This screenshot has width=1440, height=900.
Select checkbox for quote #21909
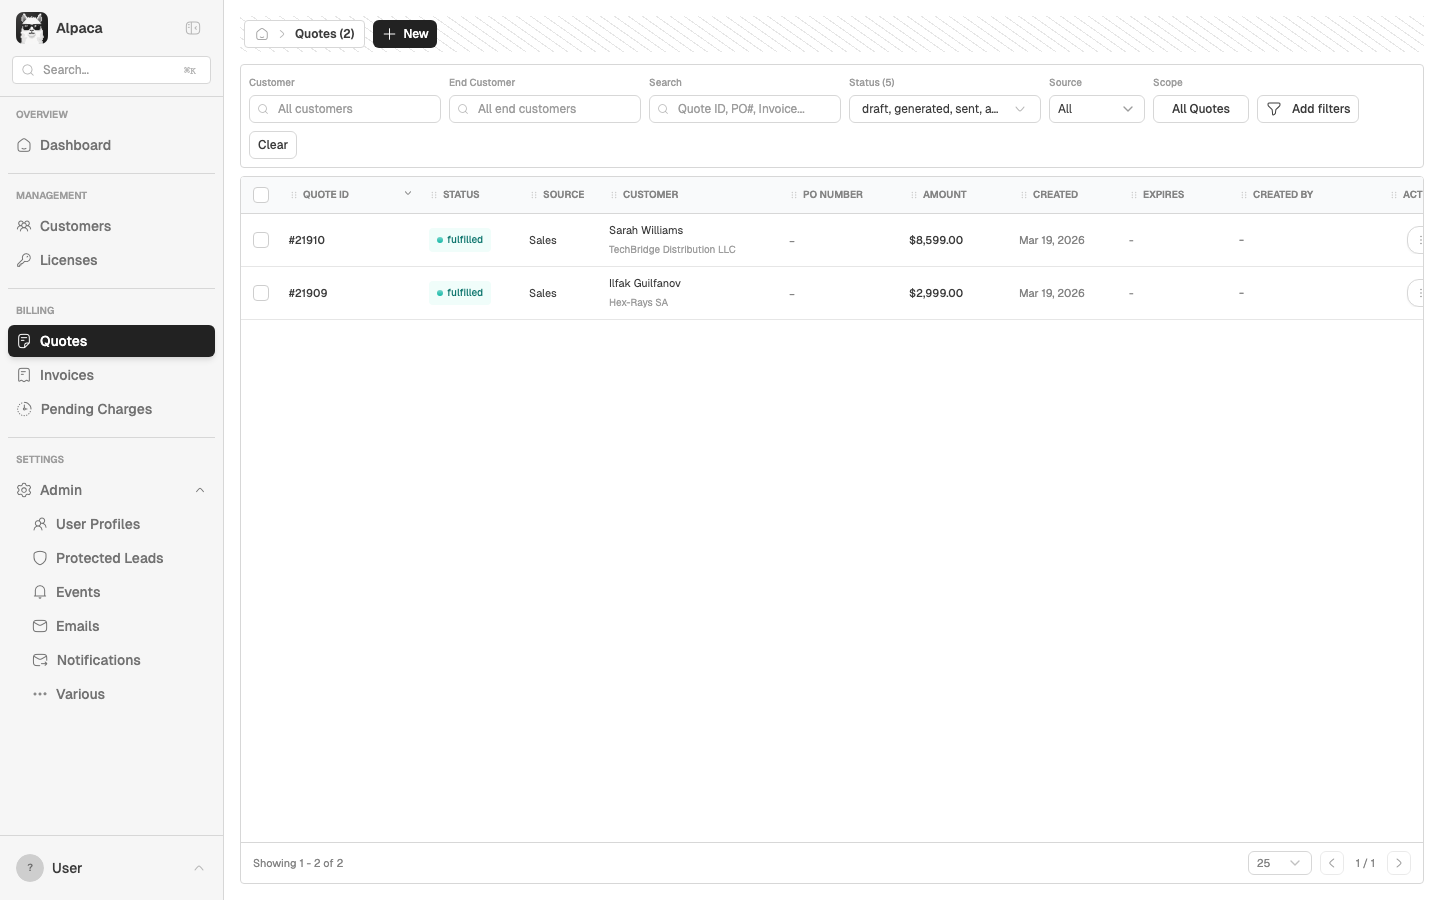point(261,293)
